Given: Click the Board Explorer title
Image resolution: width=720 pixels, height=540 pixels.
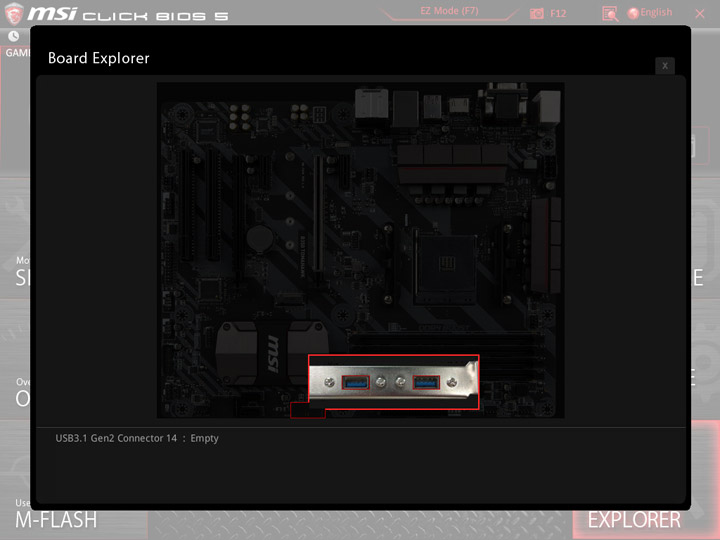Looking at the screenshot, I should point(99,58).
